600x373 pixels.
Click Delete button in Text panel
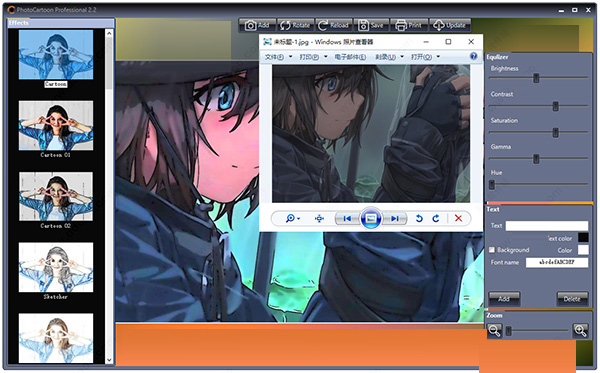572,299
